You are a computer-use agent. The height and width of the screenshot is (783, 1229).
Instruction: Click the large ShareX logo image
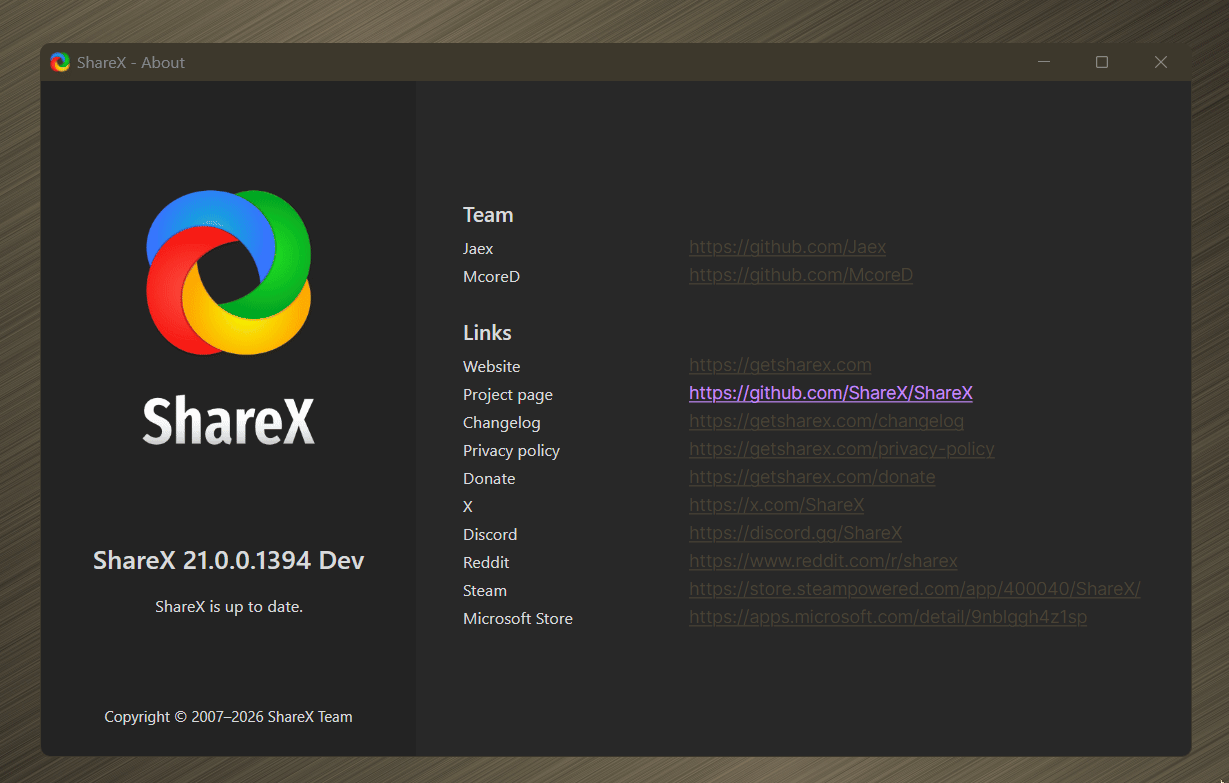[229, 272]
